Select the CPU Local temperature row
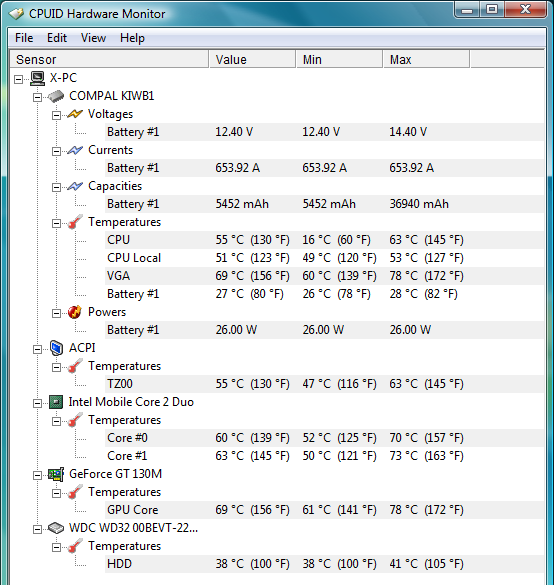This screenshot has height=585, width=554. tap(324, 258)
